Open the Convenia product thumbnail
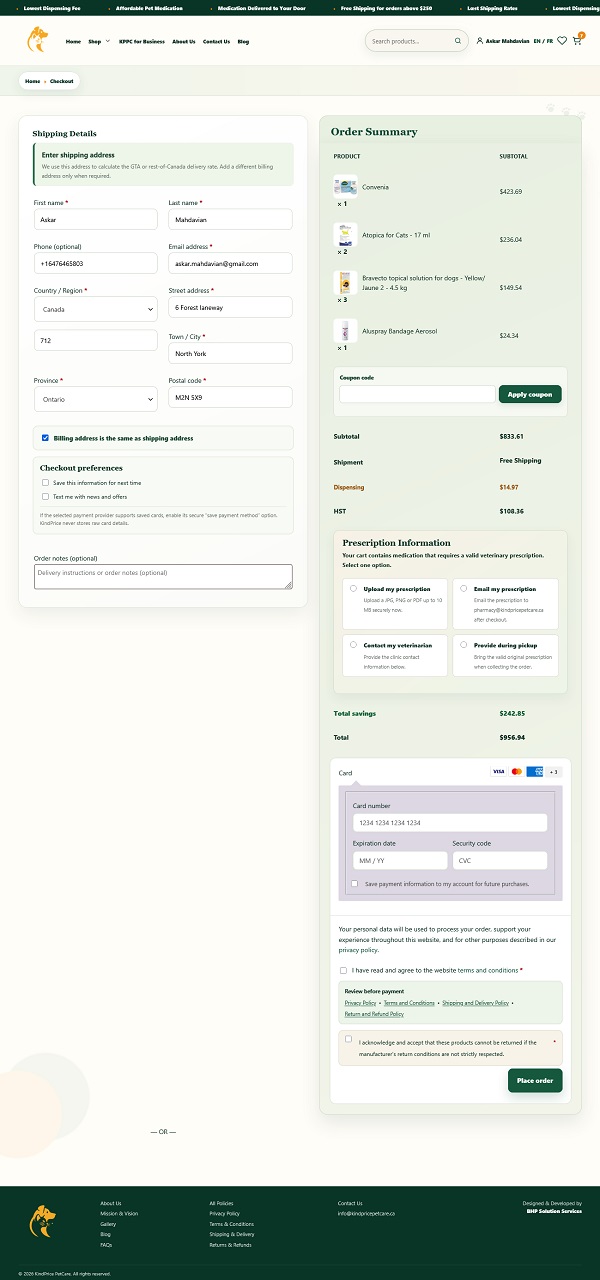 [345, 187]
